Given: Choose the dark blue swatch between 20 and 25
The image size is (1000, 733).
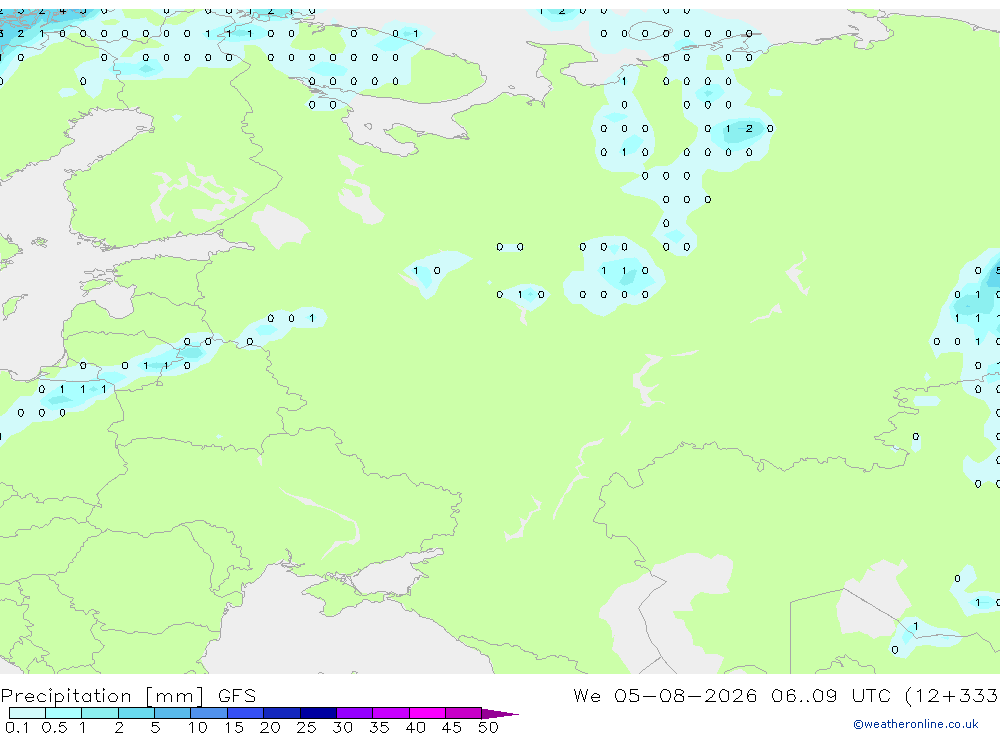Looking at the screenshot, I should pos(282,713).
